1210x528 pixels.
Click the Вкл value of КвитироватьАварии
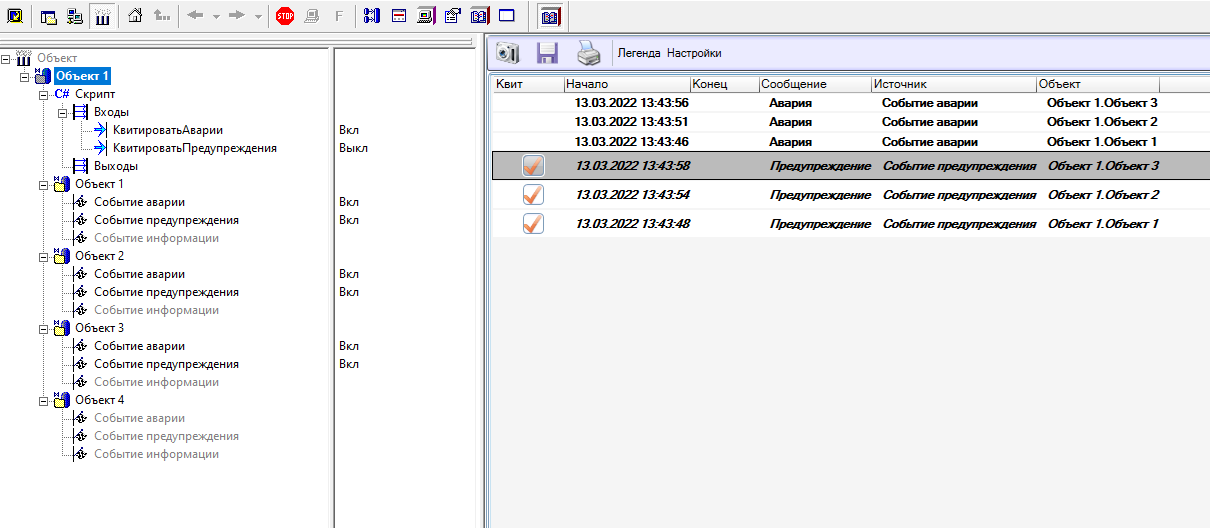[348, 130]
